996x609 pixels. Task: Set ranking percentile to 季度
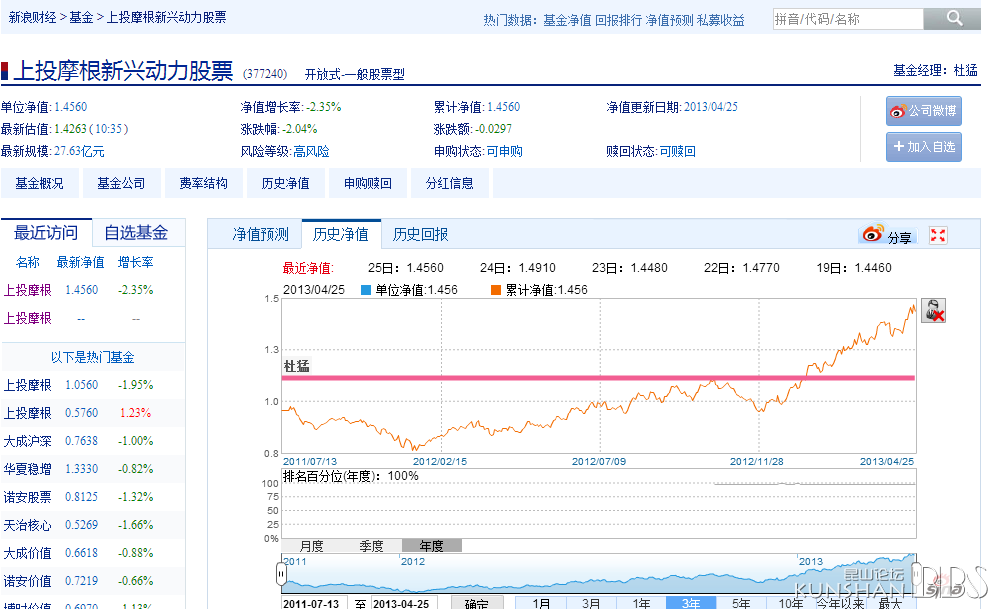[x=372, y=545]
